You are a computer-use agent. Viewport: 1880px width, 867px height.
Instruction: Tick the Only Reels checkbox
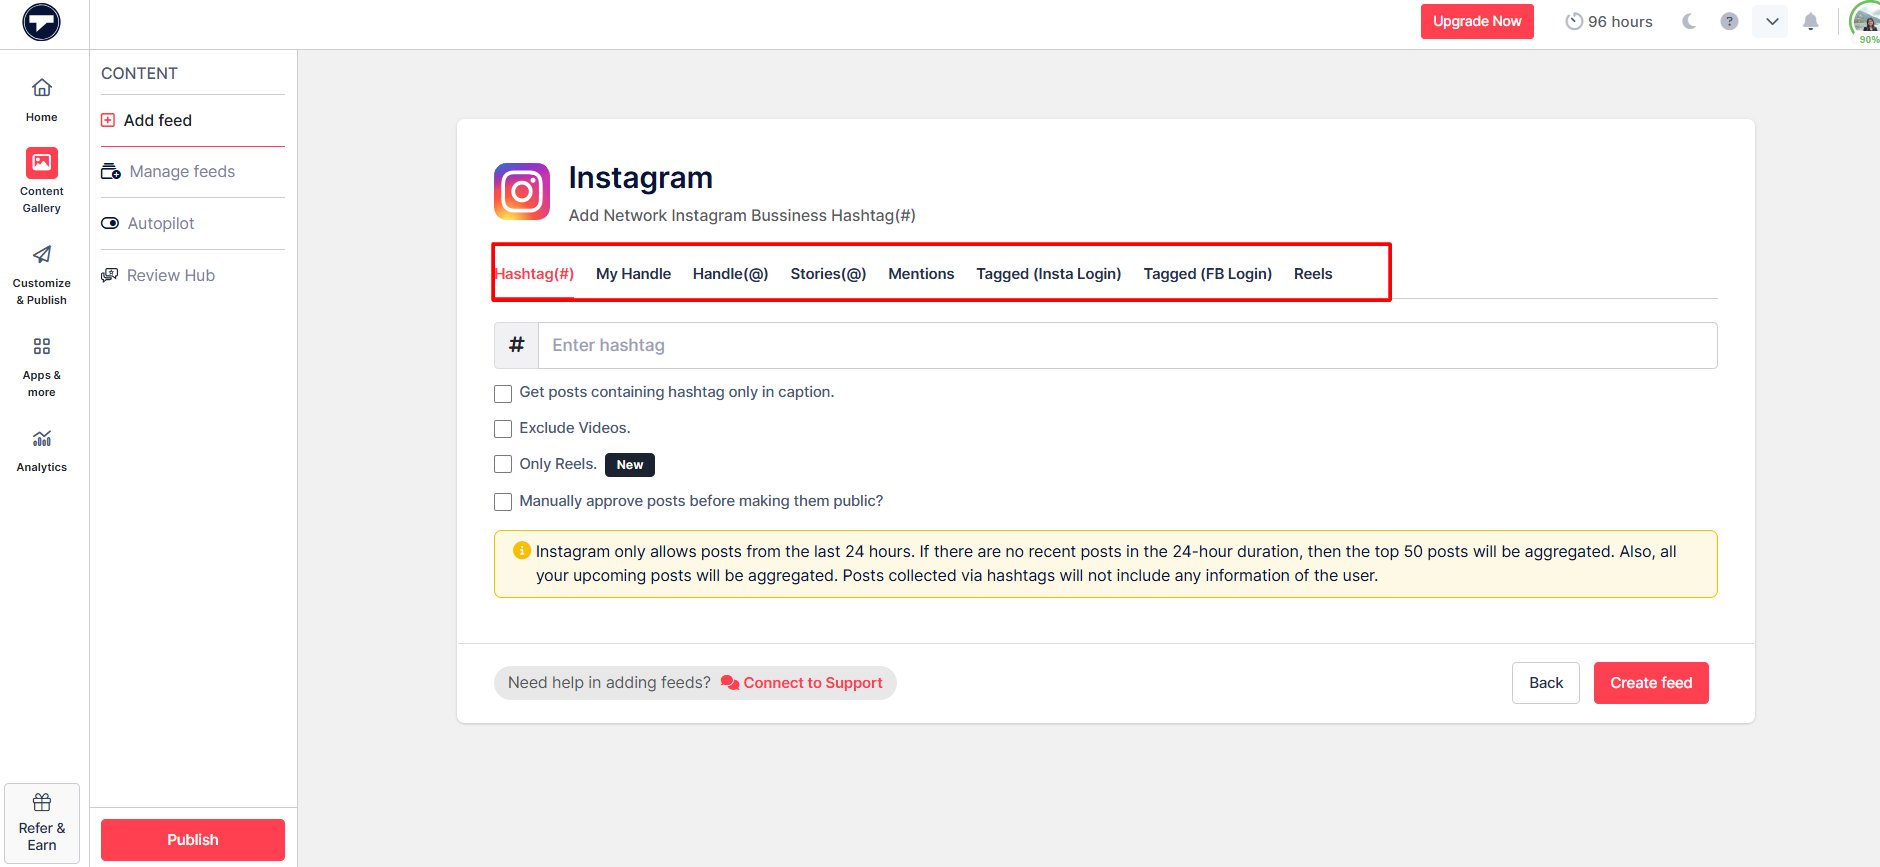click(503, 464)
